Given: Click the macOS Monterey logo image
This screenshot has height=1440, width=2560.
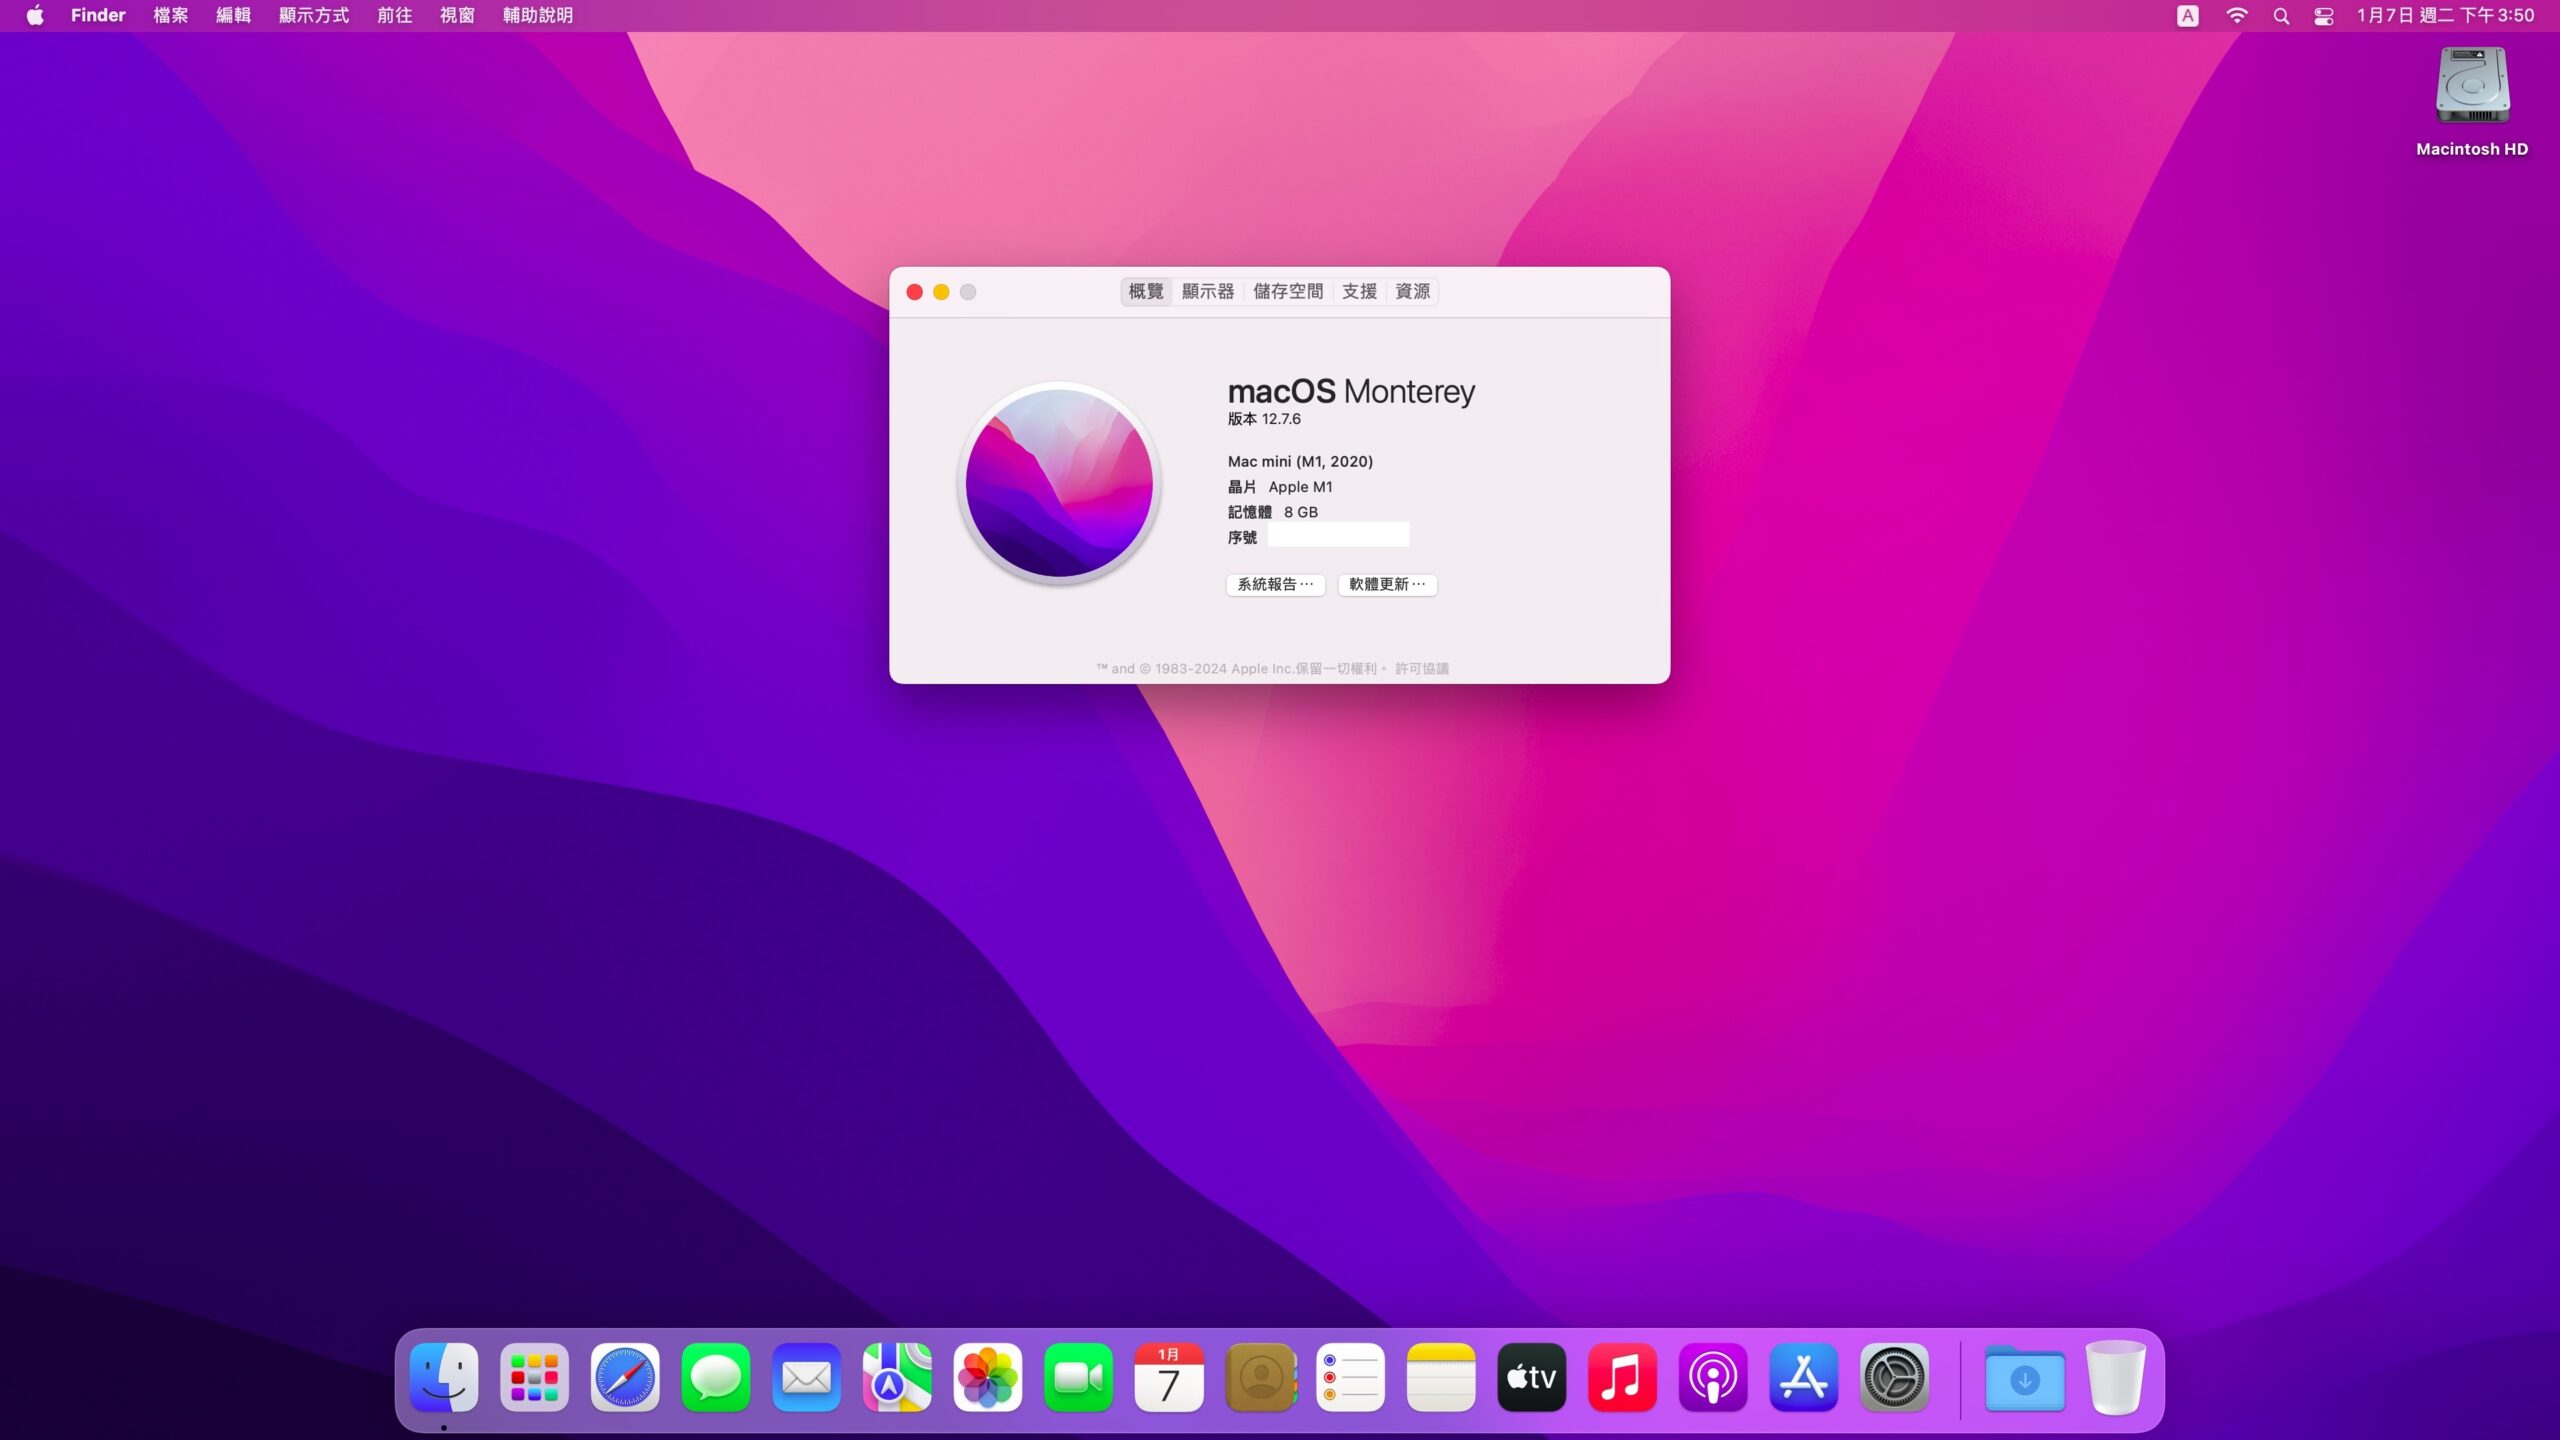Looking at the screenshot, I should click(x=1059, y=484).
